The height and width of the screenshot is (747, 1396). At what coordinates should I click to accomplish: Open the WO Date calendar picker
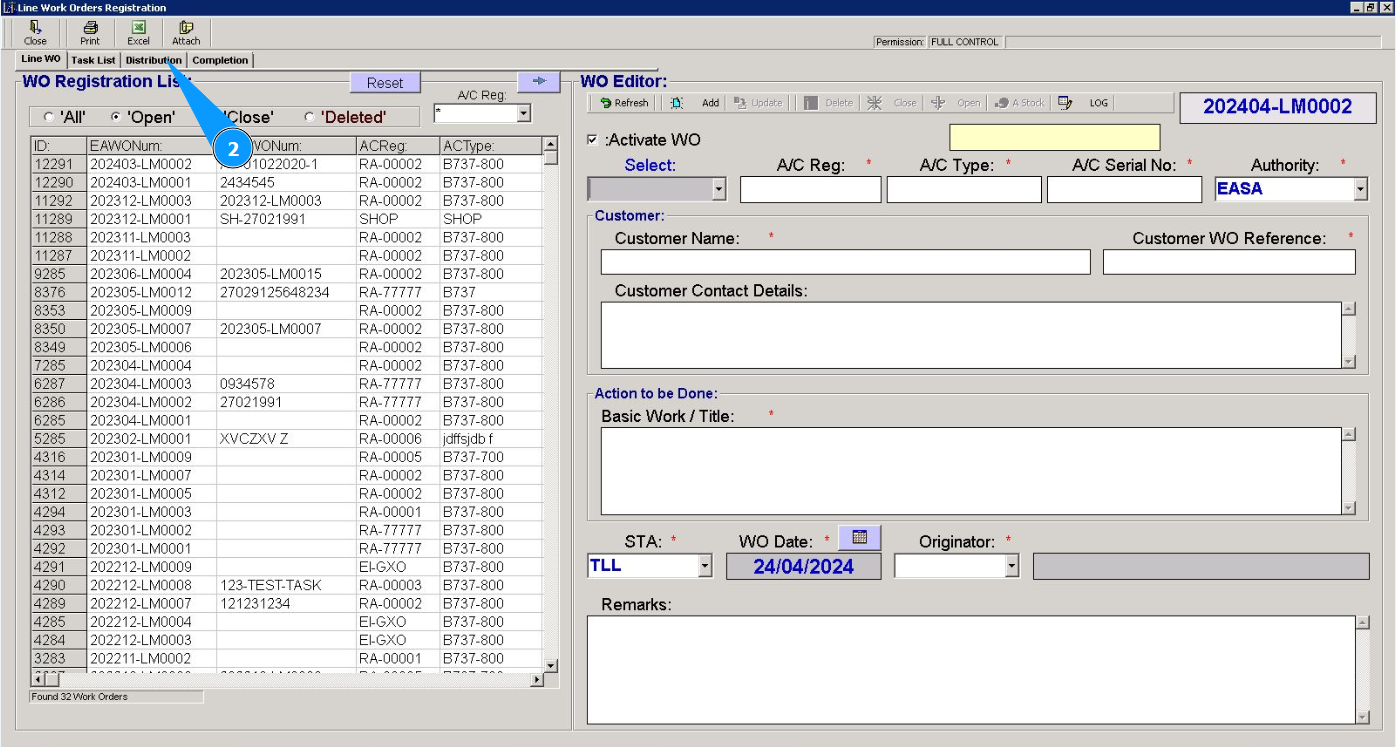click(x=859, y=538)
